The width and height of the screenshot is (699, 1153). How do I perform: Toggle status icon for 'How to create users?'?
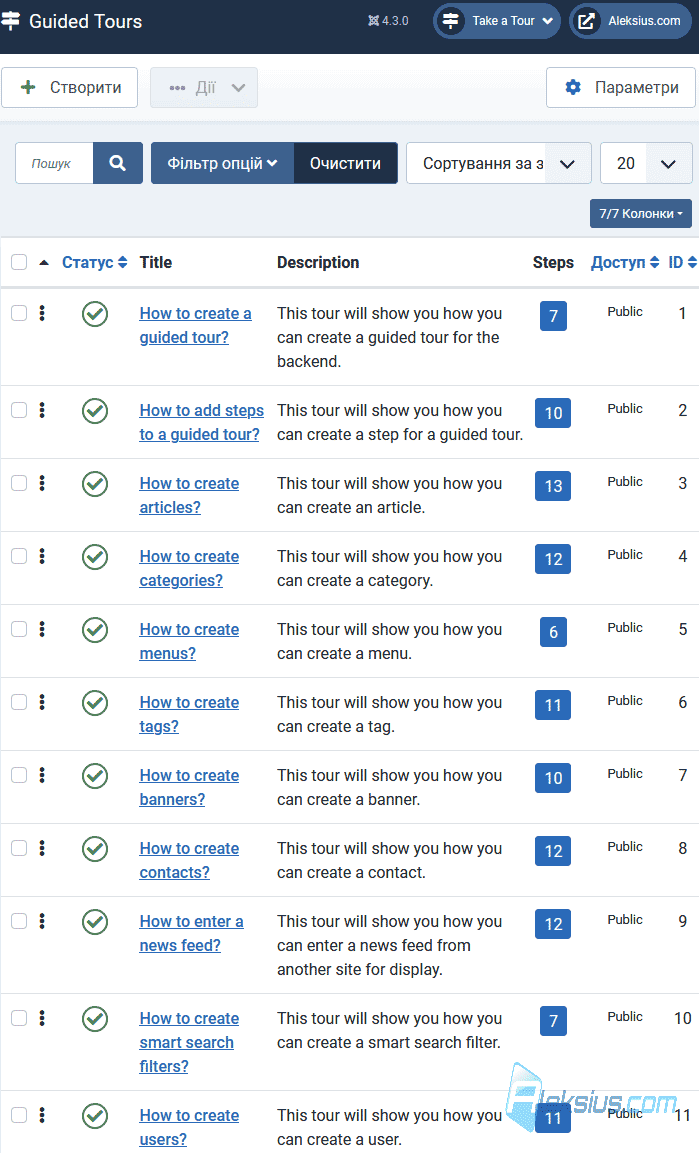95,1115
